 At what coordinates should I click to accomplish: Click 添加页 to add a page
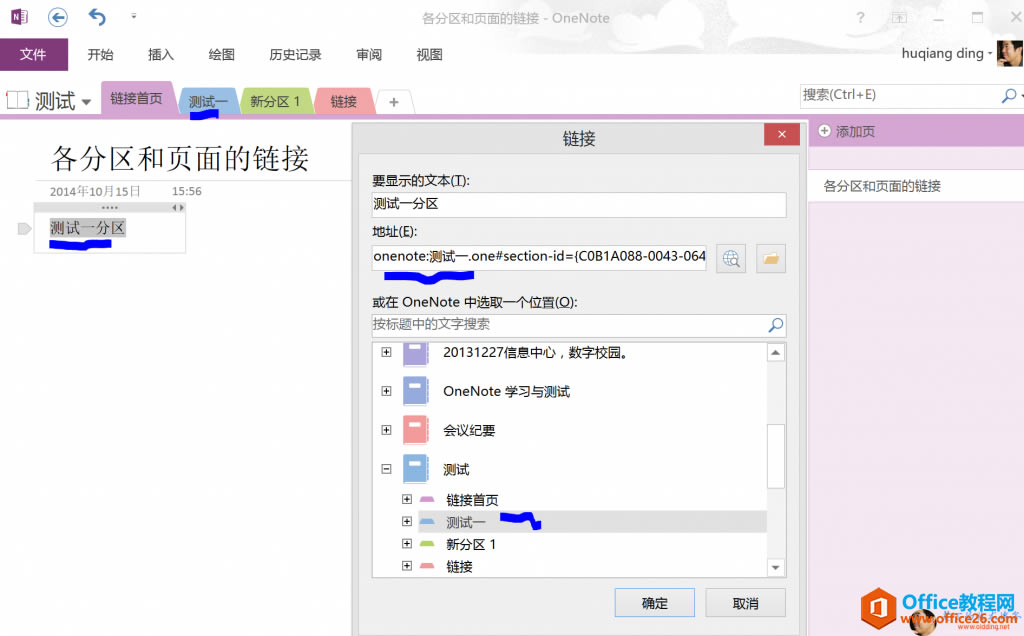846,132
